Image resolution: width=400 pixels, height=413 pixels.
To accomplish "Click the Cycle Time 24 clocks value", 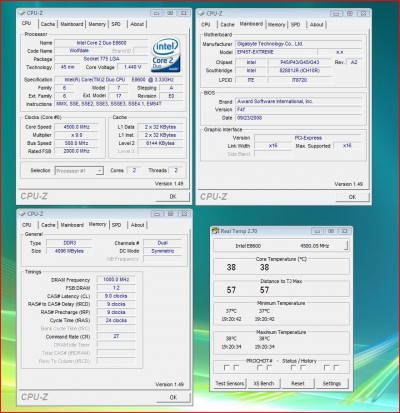I will 116,320.
